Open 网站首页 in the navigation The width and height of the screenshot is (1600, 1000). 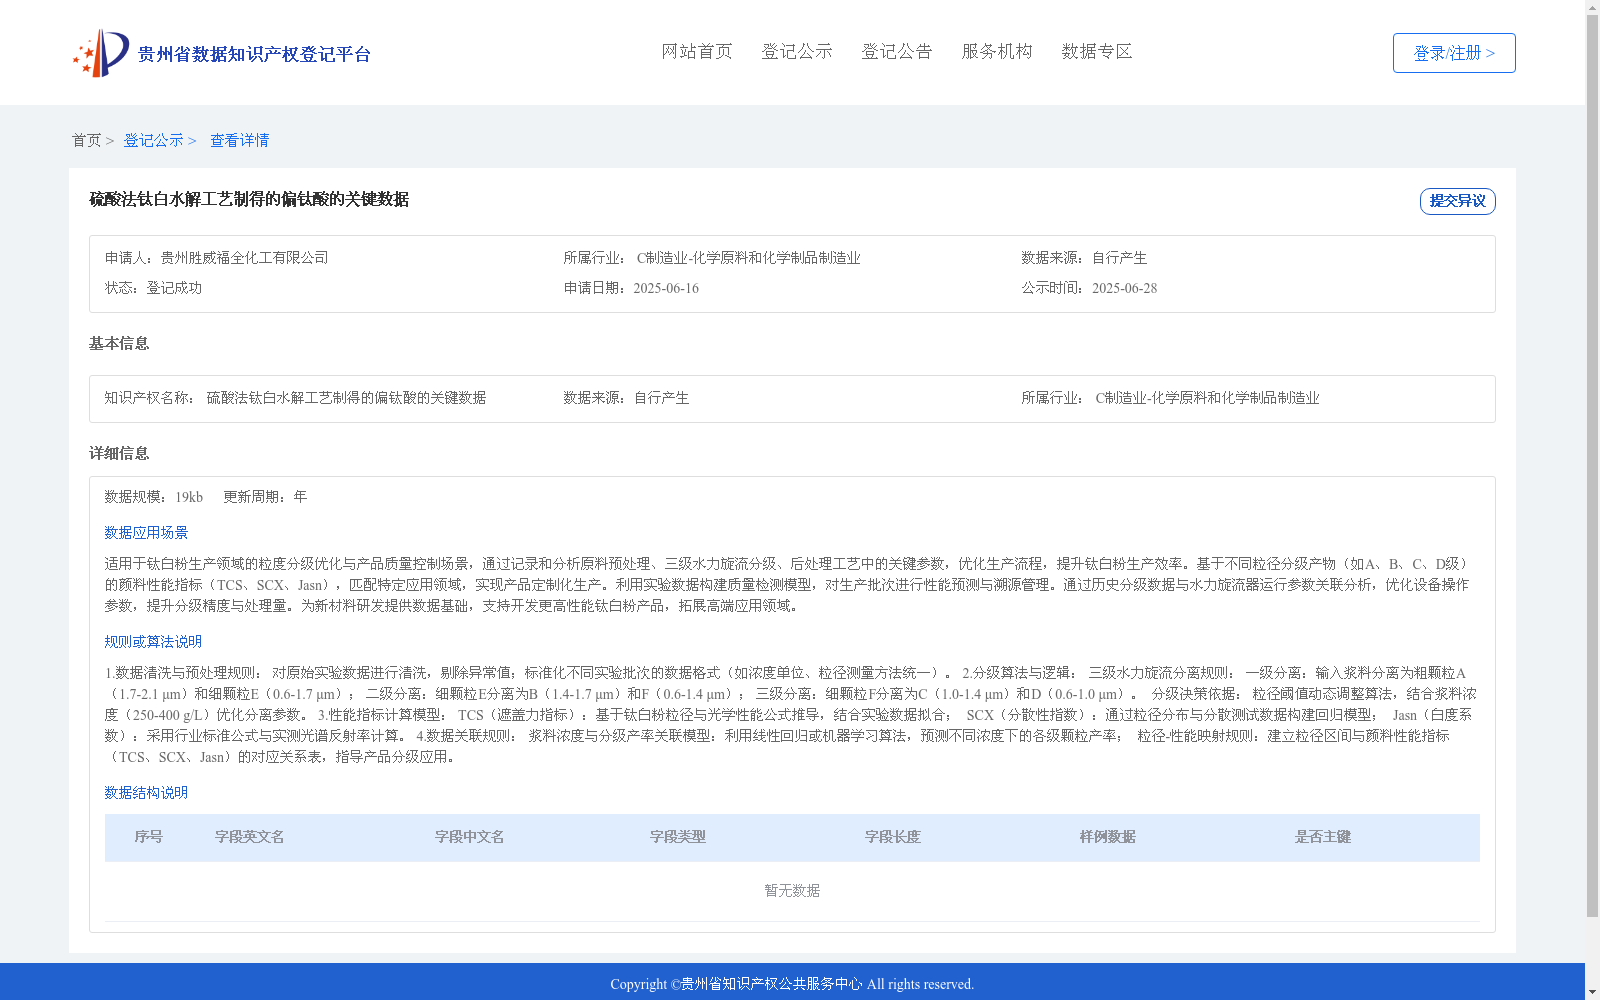[x=697, y=52]
